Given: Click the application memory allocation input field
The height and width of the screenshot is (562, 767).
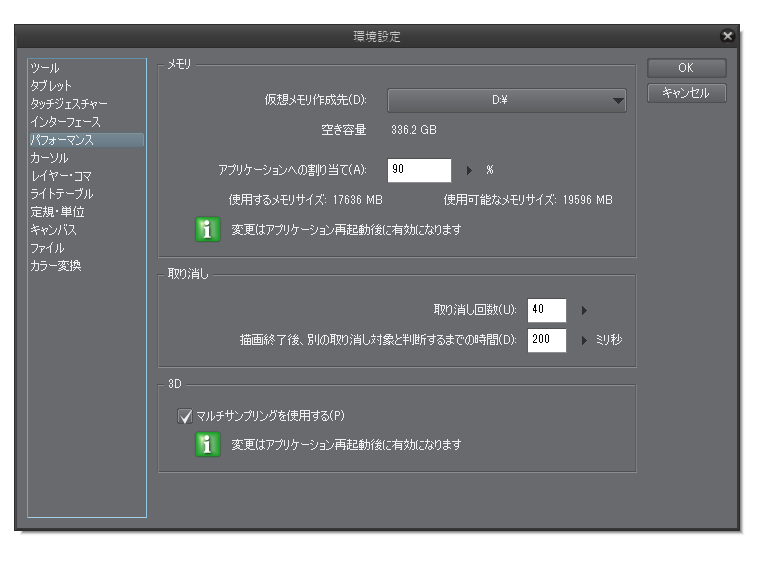Looking at the screenshot, I should pyautogui.click(x=420, y=170).
